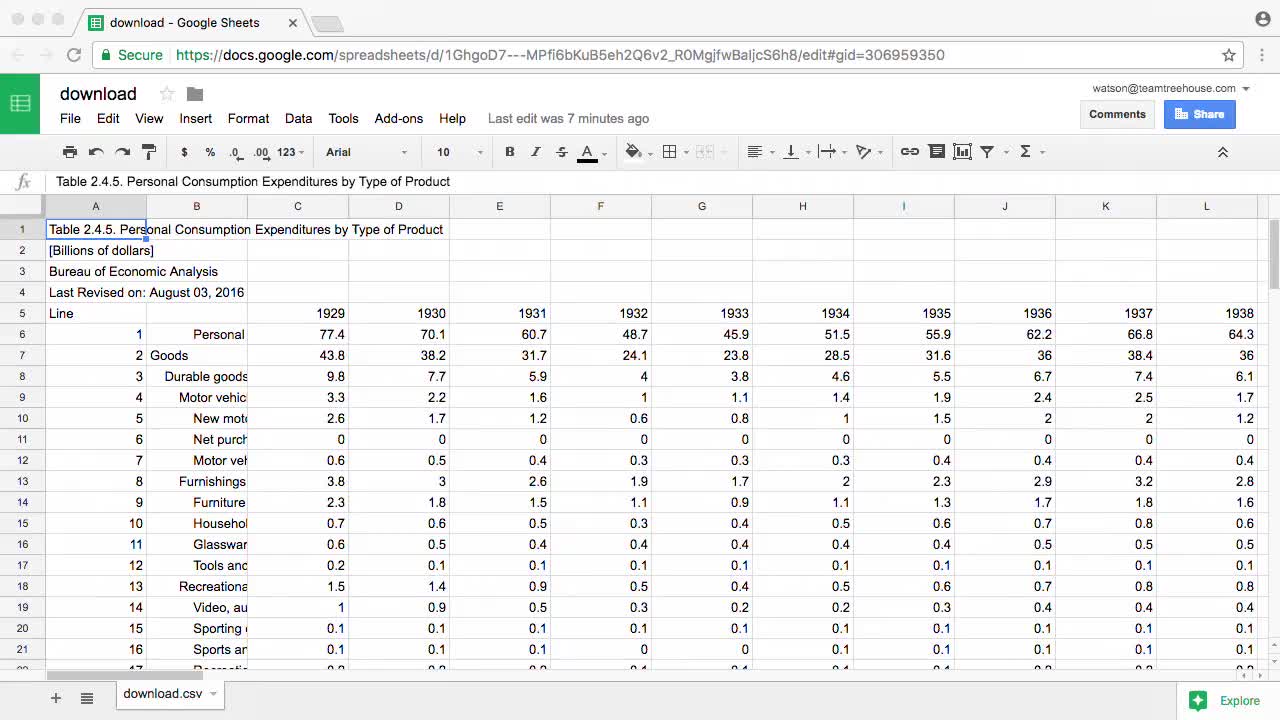Open the download.csv sheet tab menu
The image size is (1280, 720).
click(x=212, y=693)
